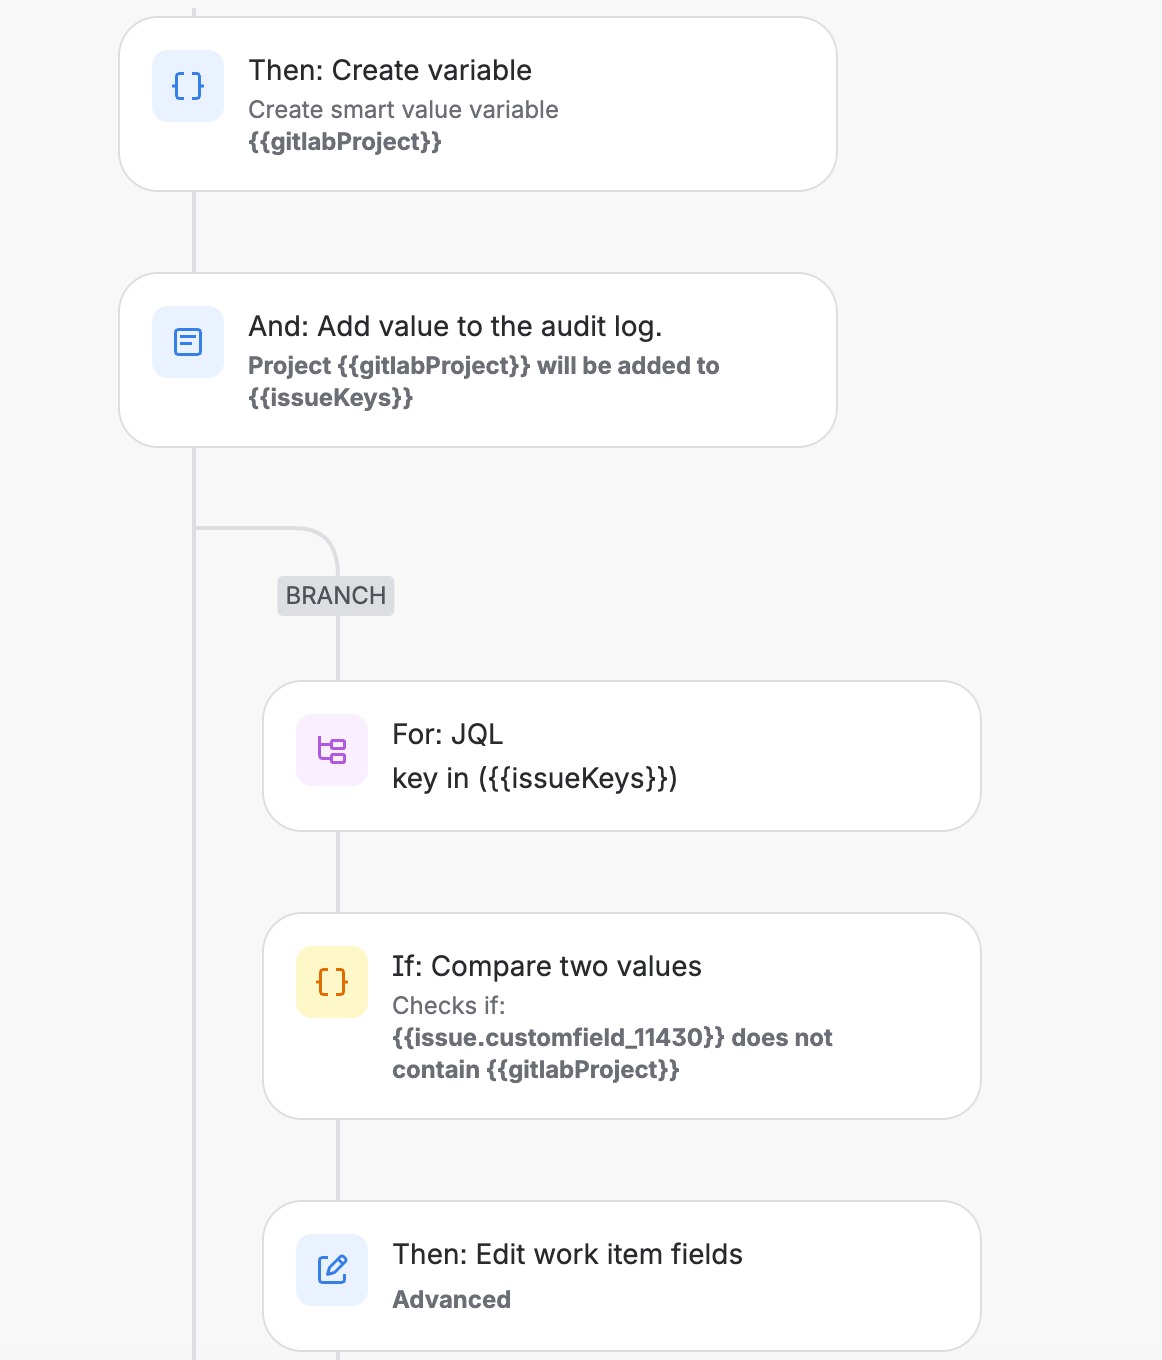Click the document icon beside audit log action
Image resolution: width=1162 pixels, height=1360 pixels.
(187, 342)
